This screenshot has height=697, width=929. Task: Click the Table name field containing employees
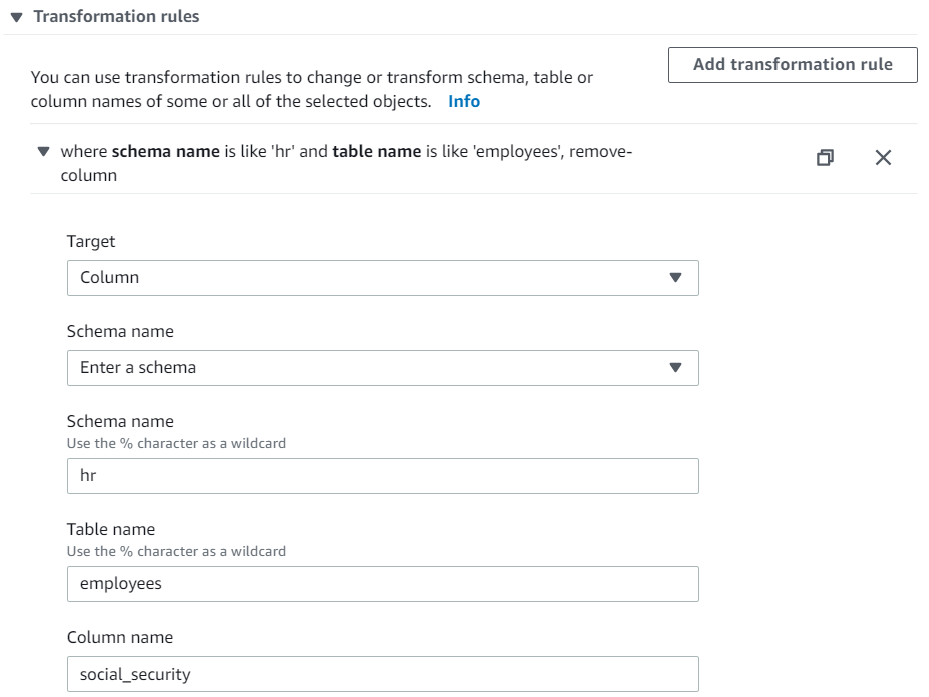[x=382, y=584]
